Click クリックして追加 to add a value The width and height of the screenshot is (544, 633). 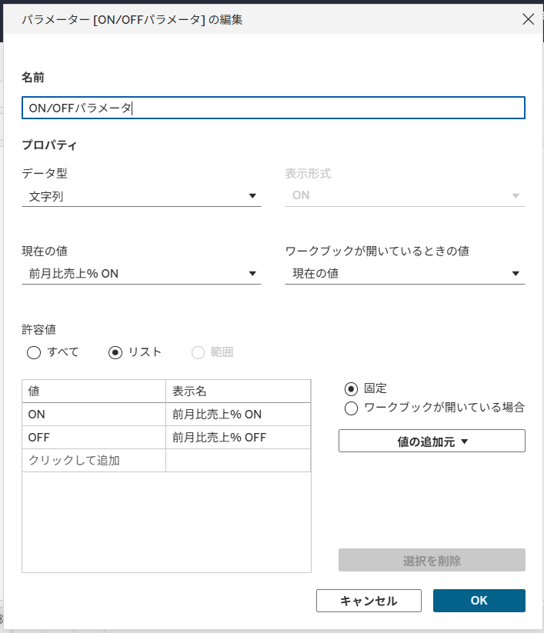pyautogui.click(x=94, y=460)
